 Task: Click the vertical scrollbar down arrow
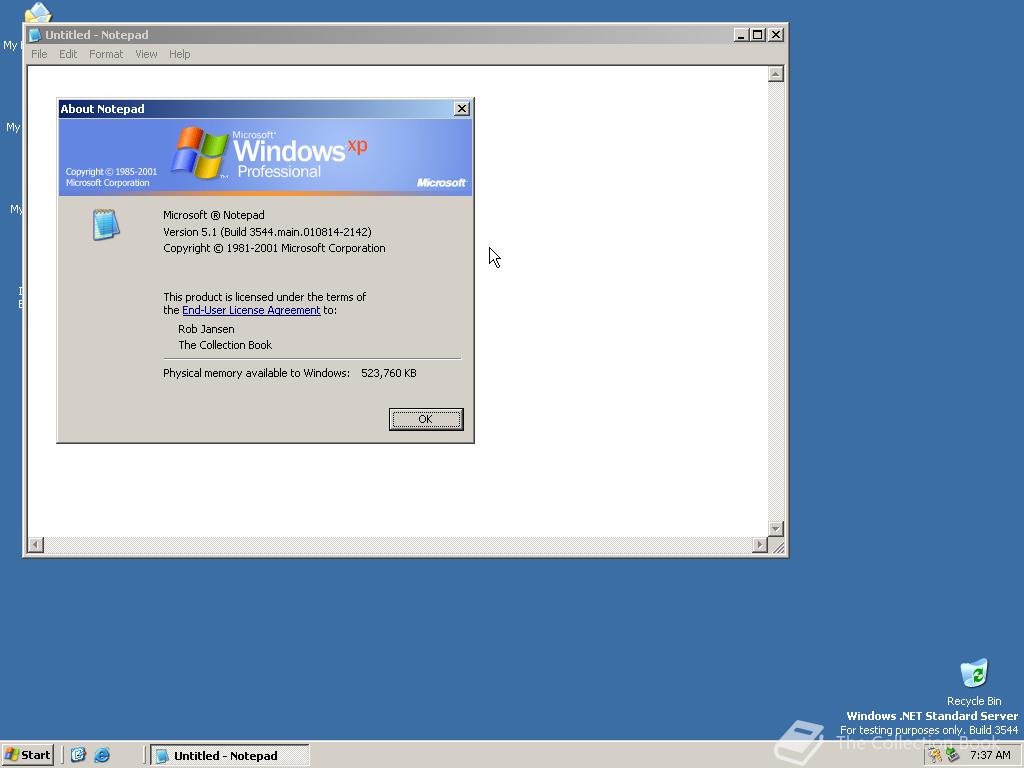776,528
